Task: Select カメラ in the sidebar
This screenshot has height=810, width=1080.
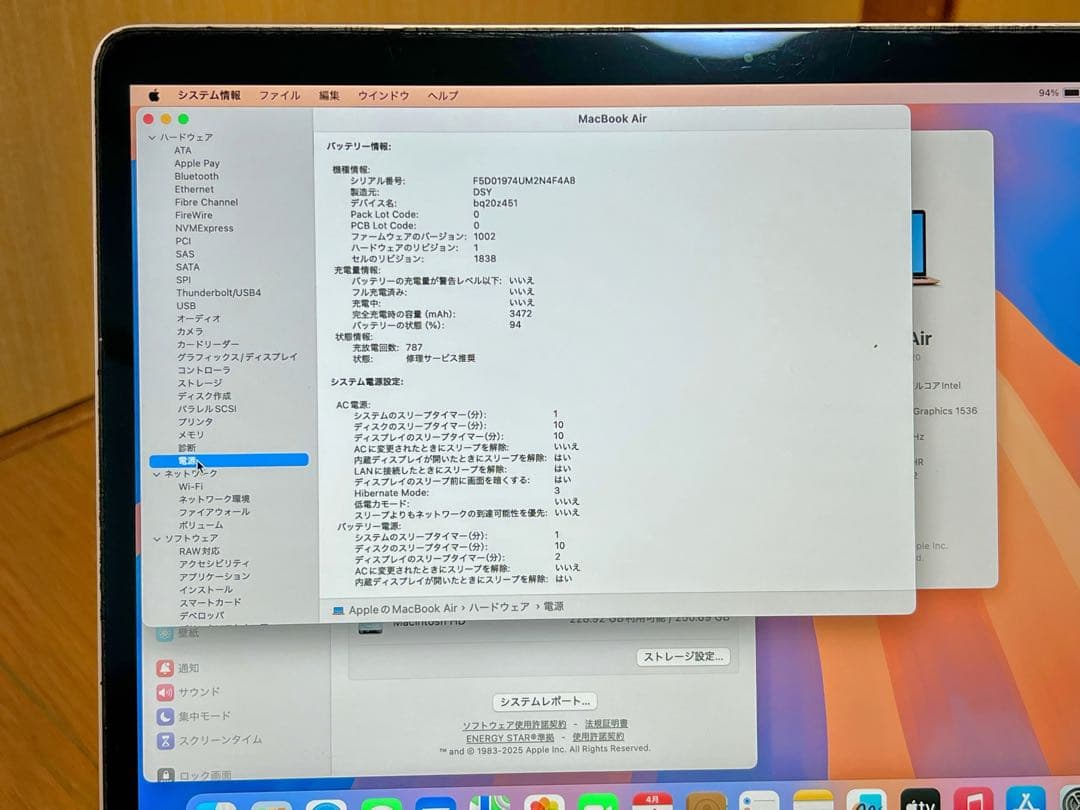Action: coord(190,332)
